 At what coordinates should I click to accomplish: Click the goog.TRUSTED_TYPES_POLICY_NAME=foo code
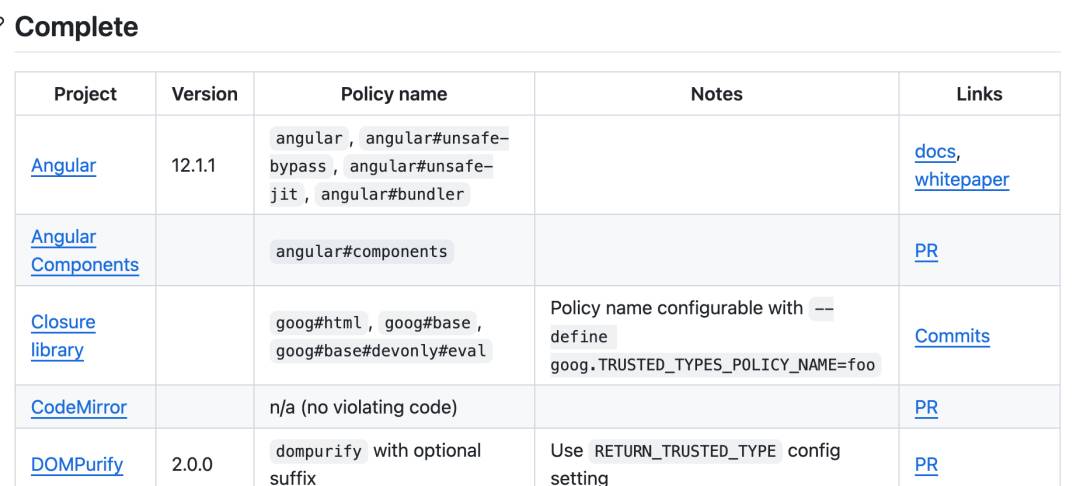[712, 366]
